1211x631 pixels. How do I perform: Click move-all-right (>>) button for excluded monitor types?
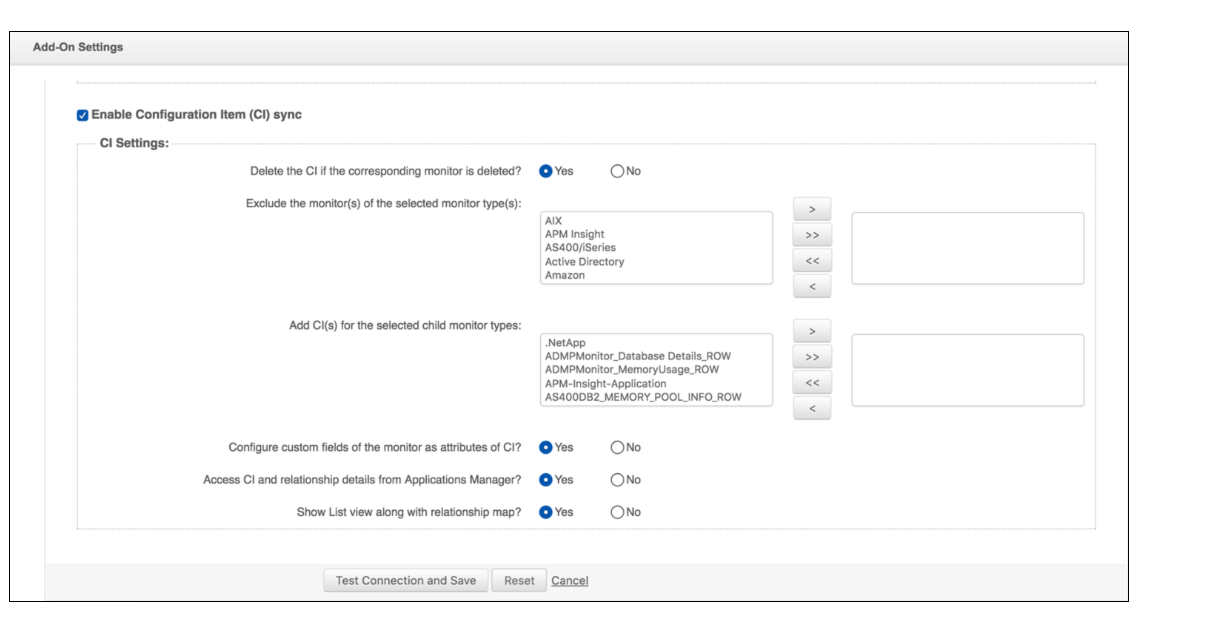[812, 236]
